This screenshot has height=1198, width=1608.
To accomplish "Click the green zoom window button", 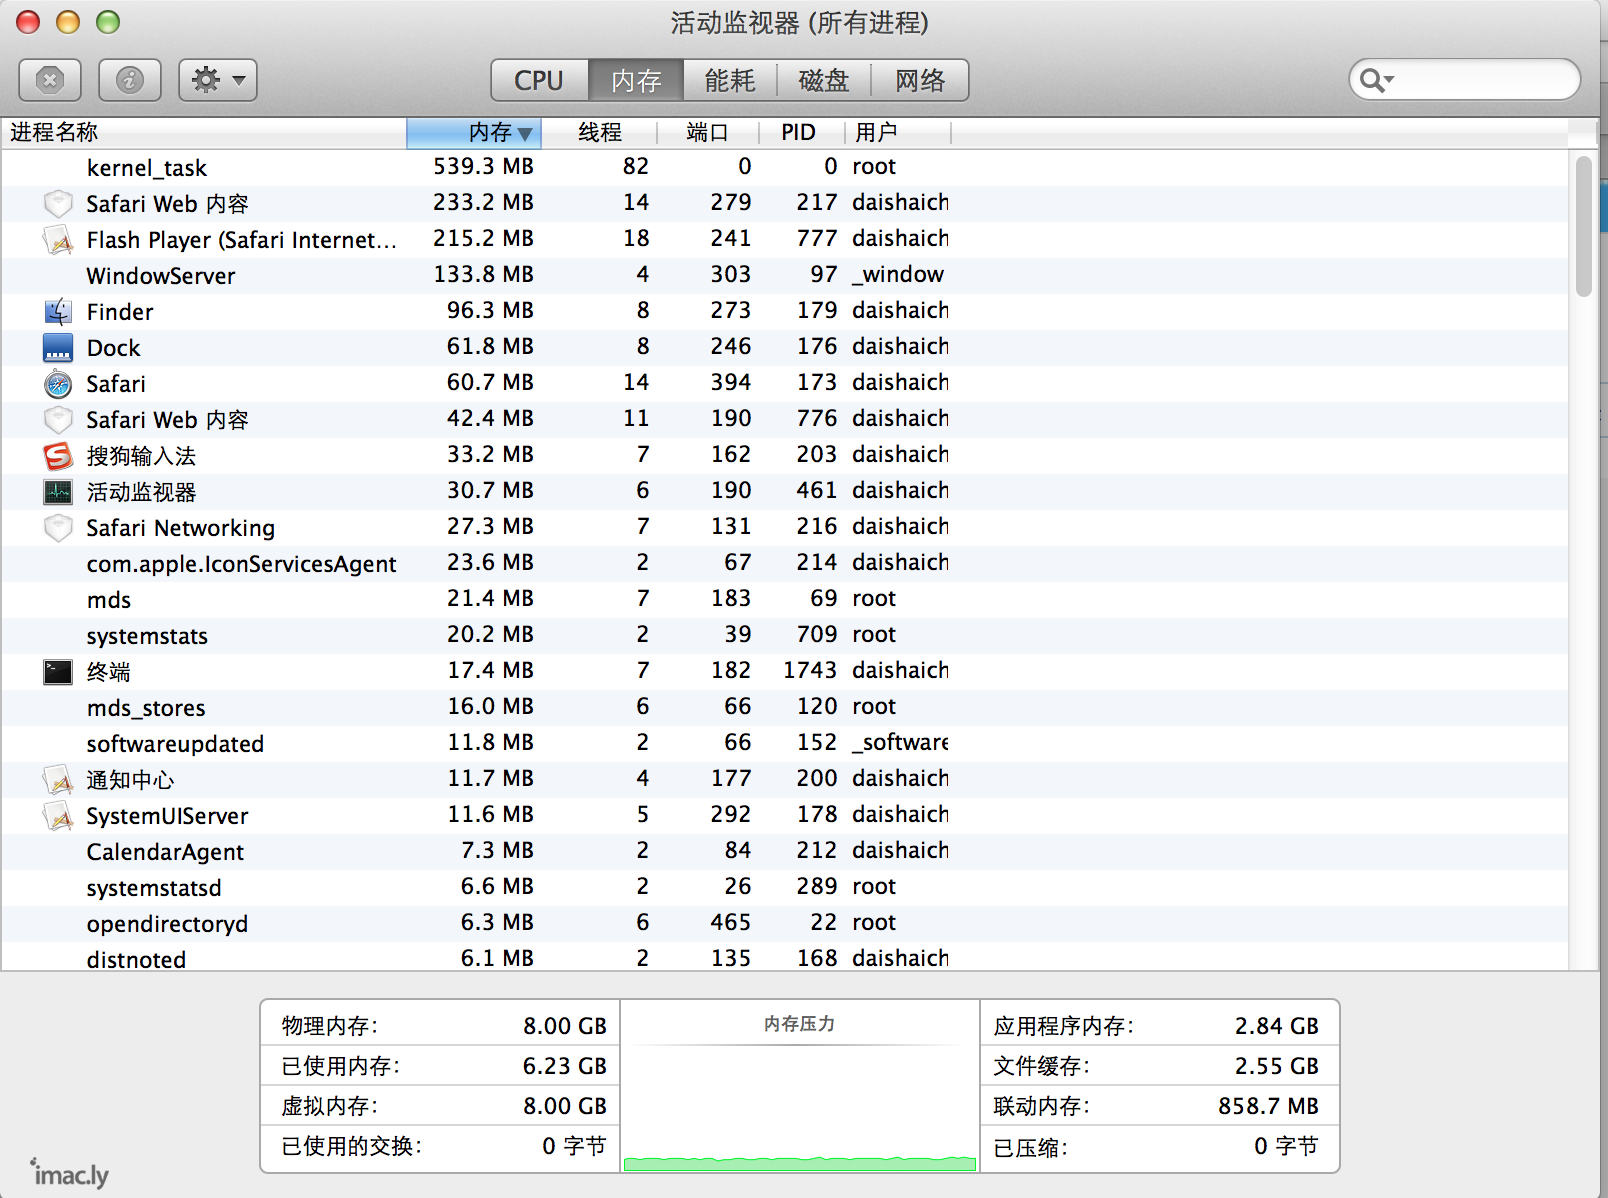I will 108,22.
